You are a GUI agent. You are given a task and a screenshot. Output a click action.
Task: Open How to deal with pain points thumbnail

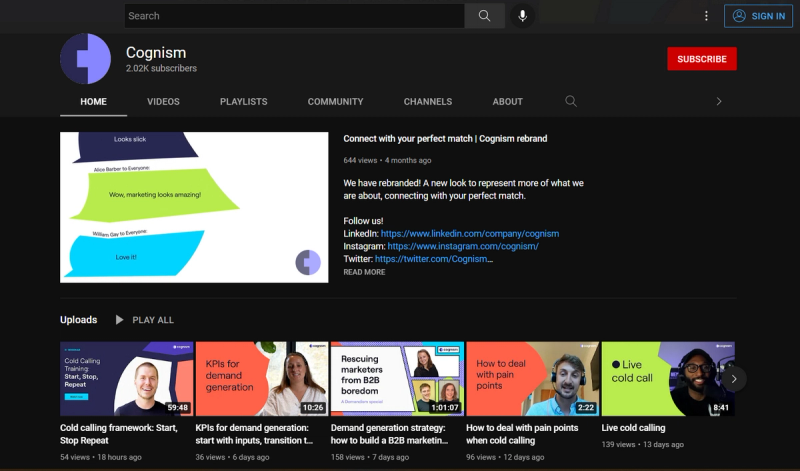tap(533, 379)
